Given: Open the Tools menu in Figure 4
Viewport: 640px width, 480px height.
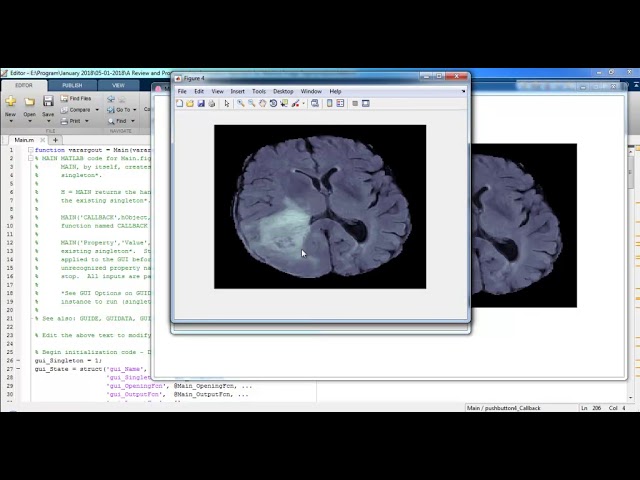Looking at the screenshot, I should (259, 91).
